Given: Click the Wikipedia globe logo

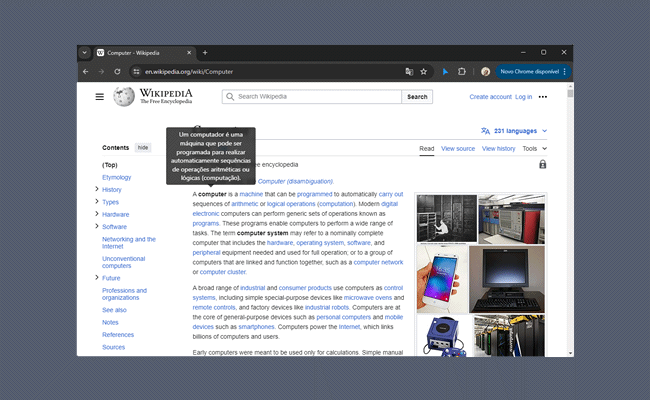Looking at the screenshot, I should tap(124, 97).
